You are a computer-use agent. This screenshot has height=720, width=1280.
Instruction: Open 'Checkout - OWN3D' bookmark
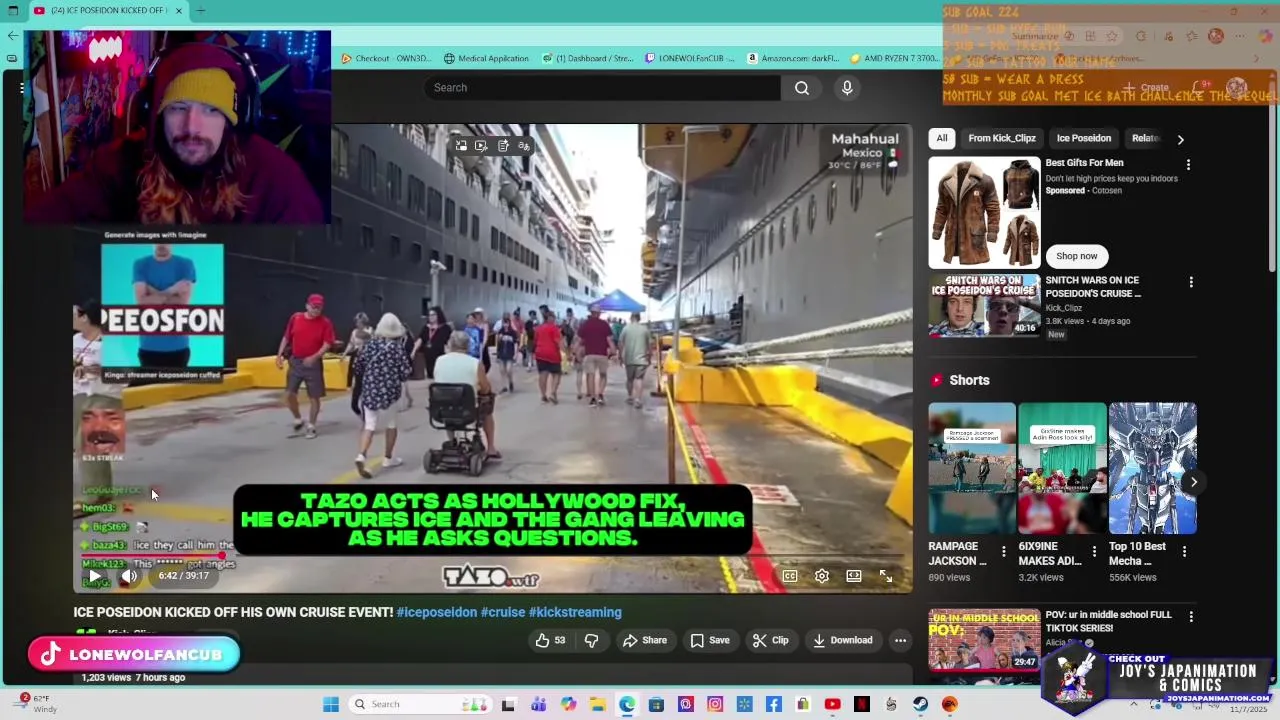click(x=386, y=58)
